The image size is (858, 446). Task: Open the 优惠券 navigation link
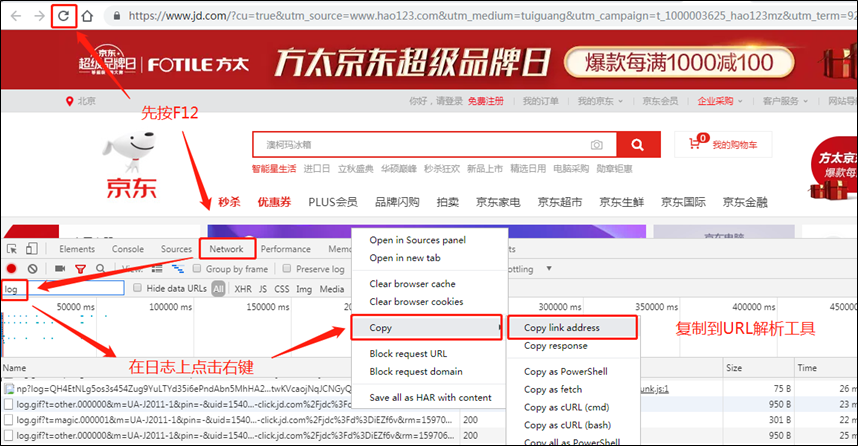click(x=274, y=202)
